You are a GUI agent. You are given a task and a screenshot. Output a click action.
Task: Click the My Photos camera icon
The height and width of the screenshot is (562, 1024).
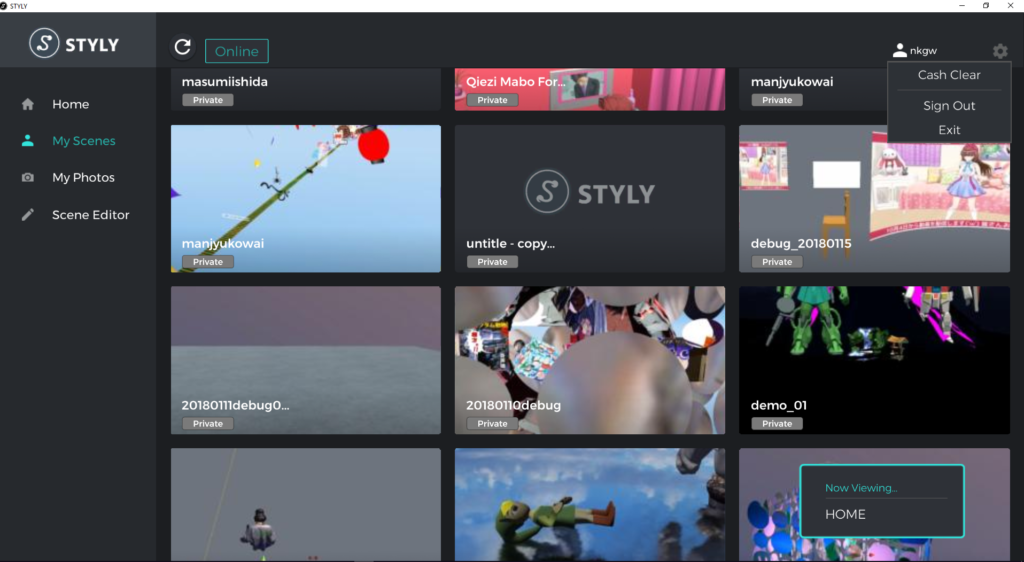point(27,177)
